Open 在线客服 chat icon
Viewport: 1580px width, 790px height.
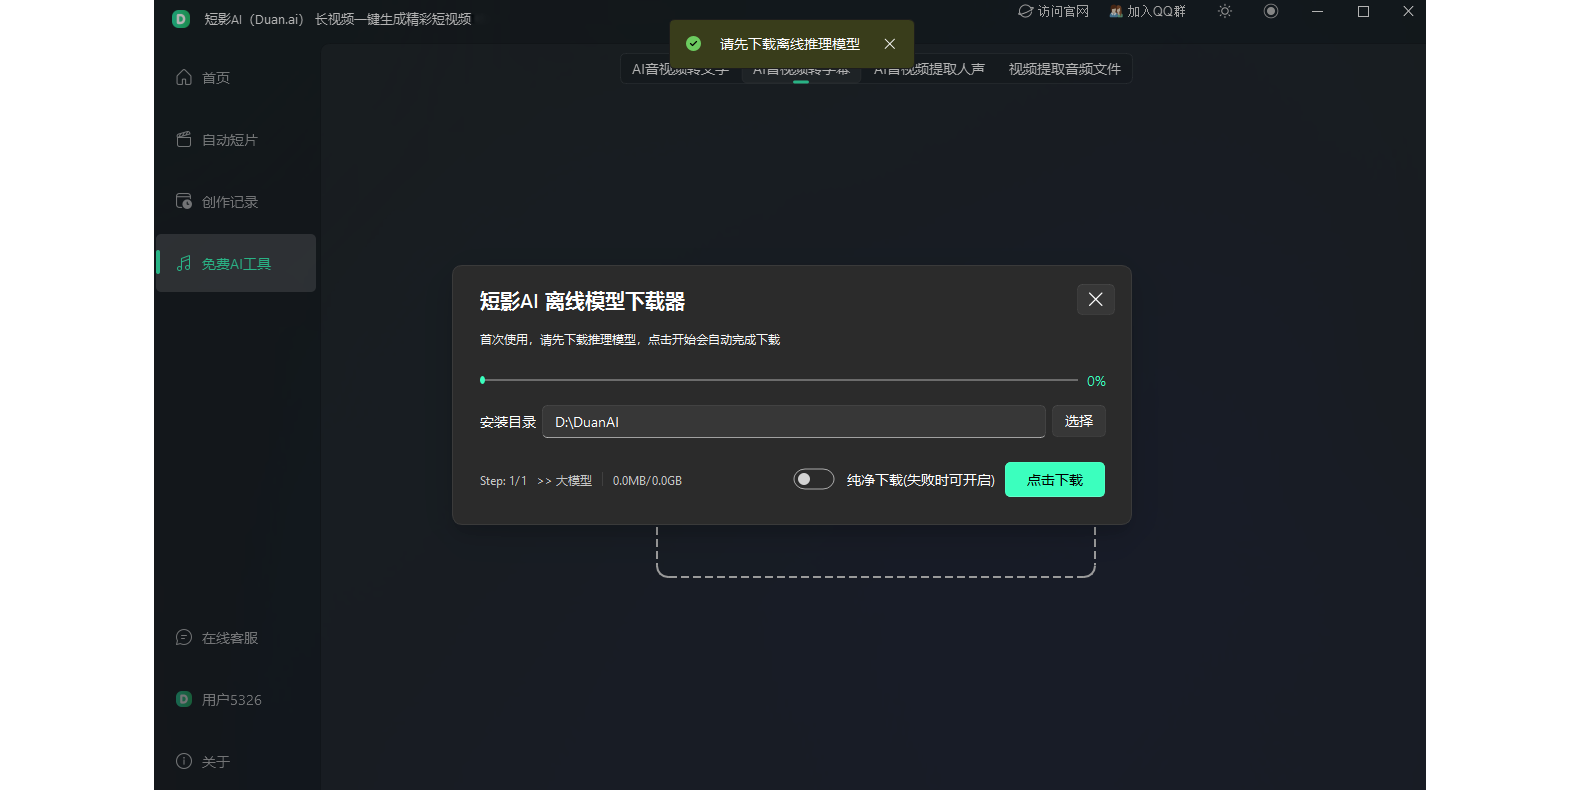[x=184, y=637]
